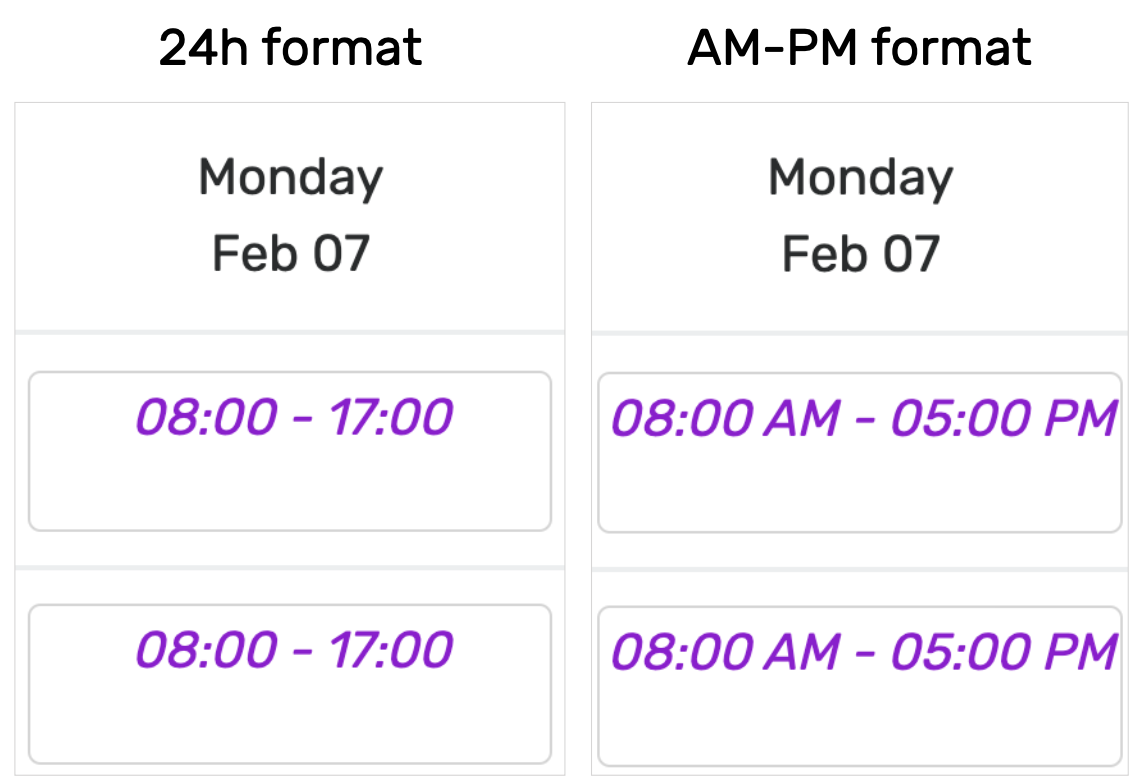This screenshot has width=1138, height=784.
Task: Click the "24h format" heading
Action: (290, 48)
